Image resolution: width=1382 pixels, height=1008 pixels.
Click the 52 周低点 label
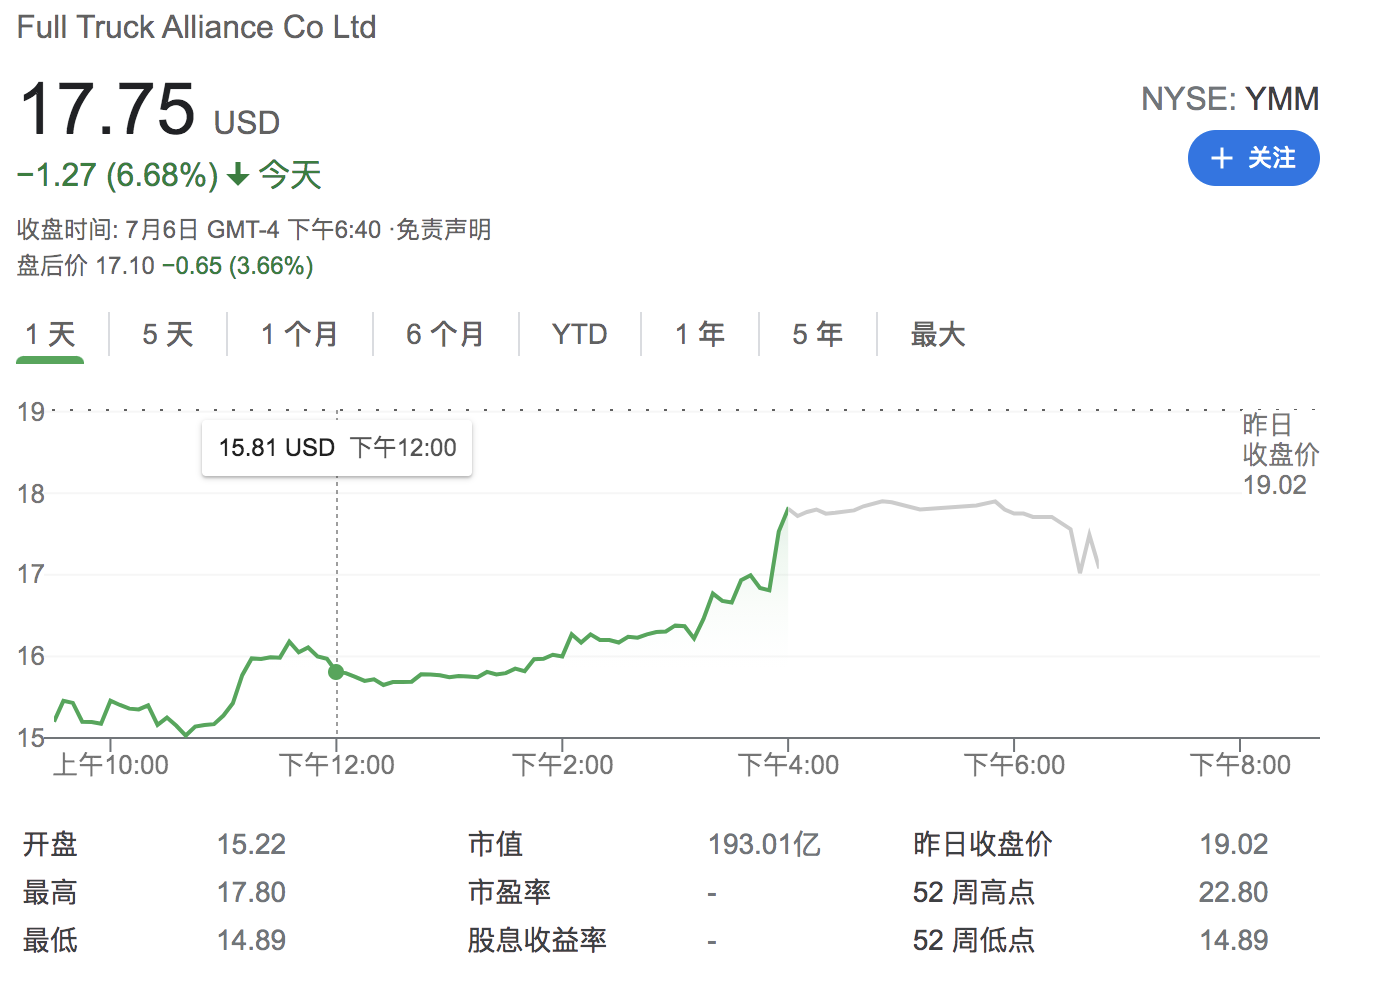tap(974, 940)
